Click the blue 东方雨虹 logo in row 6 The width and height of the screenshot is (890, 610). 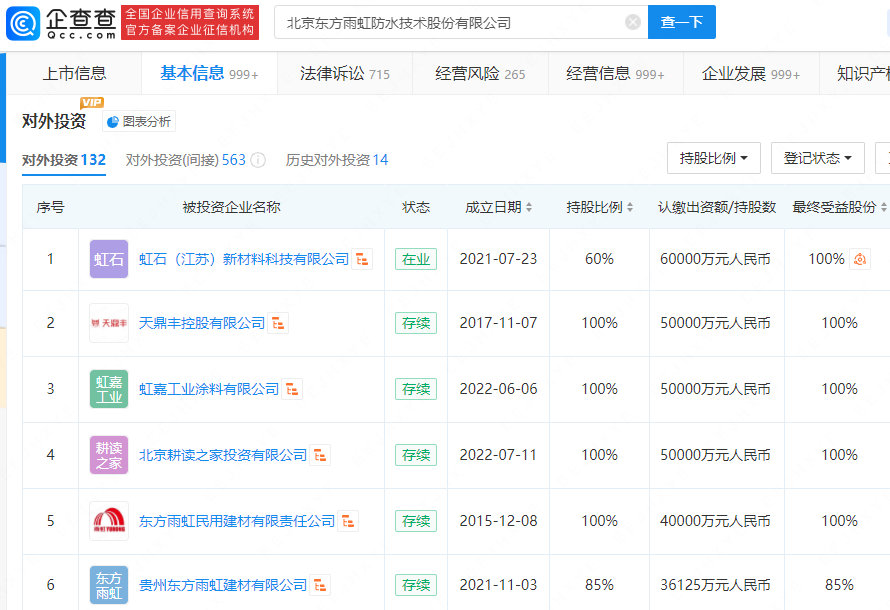(x=109, y=585)
